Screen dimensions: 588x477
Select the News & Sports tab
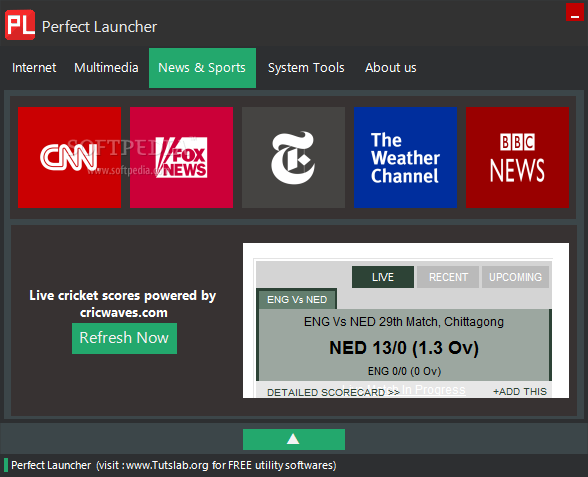pyautogui.click(x=202, y=68)
